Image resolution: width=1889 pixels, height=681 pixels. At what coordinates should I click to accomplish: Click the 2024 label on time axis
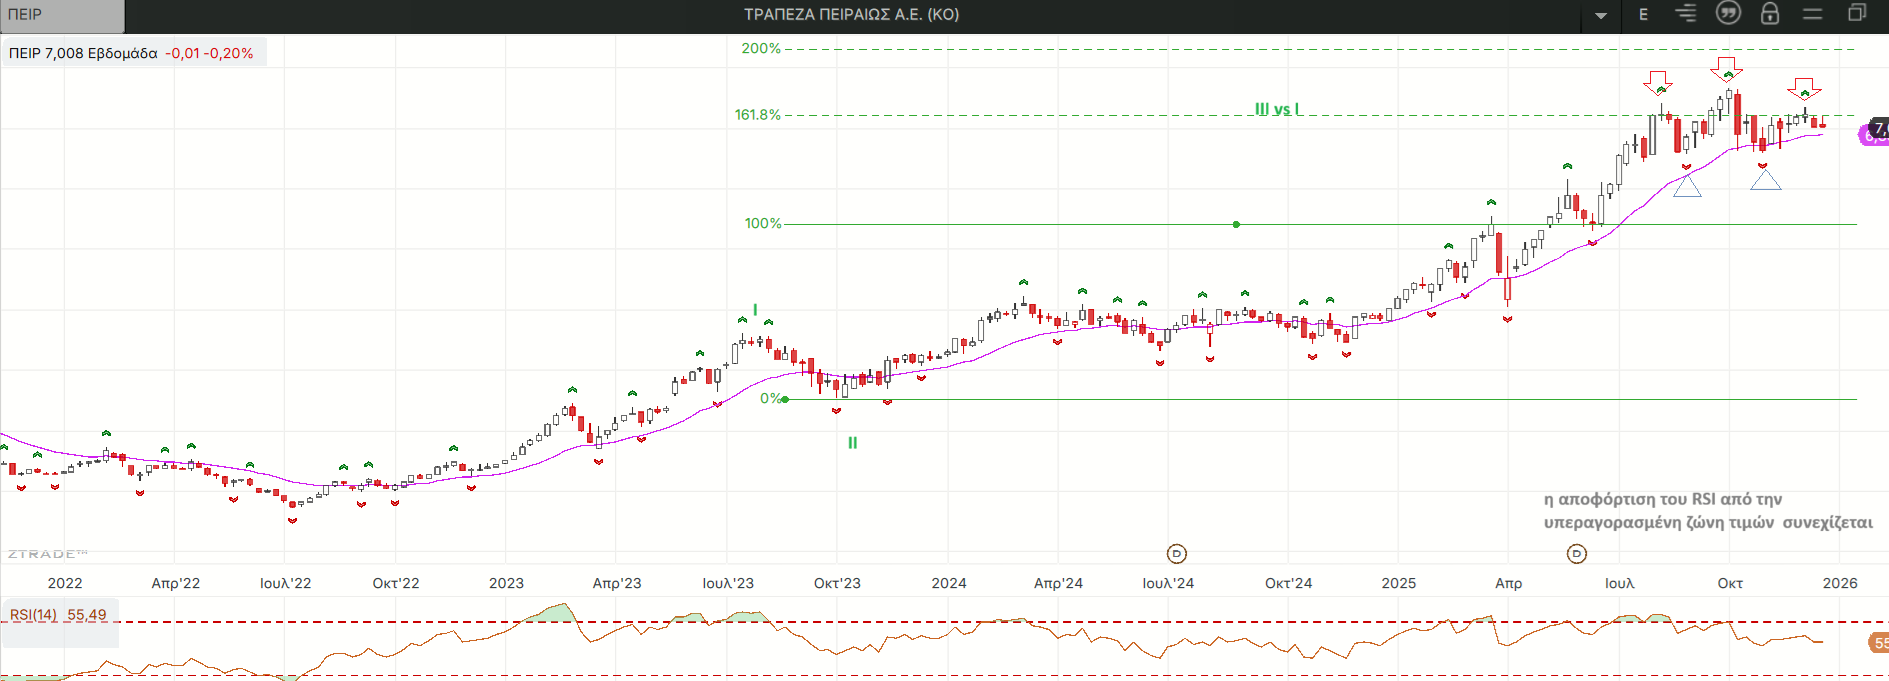(948, 583)
